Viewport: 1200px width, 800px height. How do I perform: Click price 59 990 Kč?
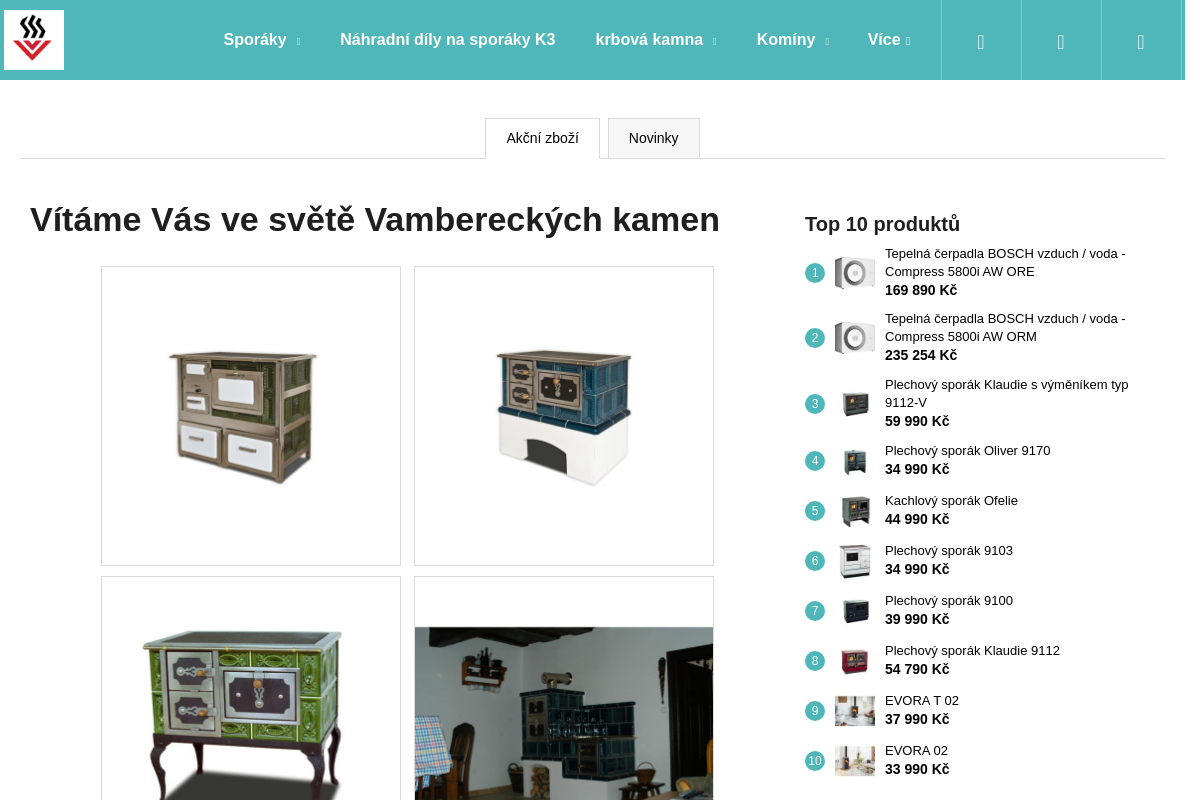click(917, 421)
